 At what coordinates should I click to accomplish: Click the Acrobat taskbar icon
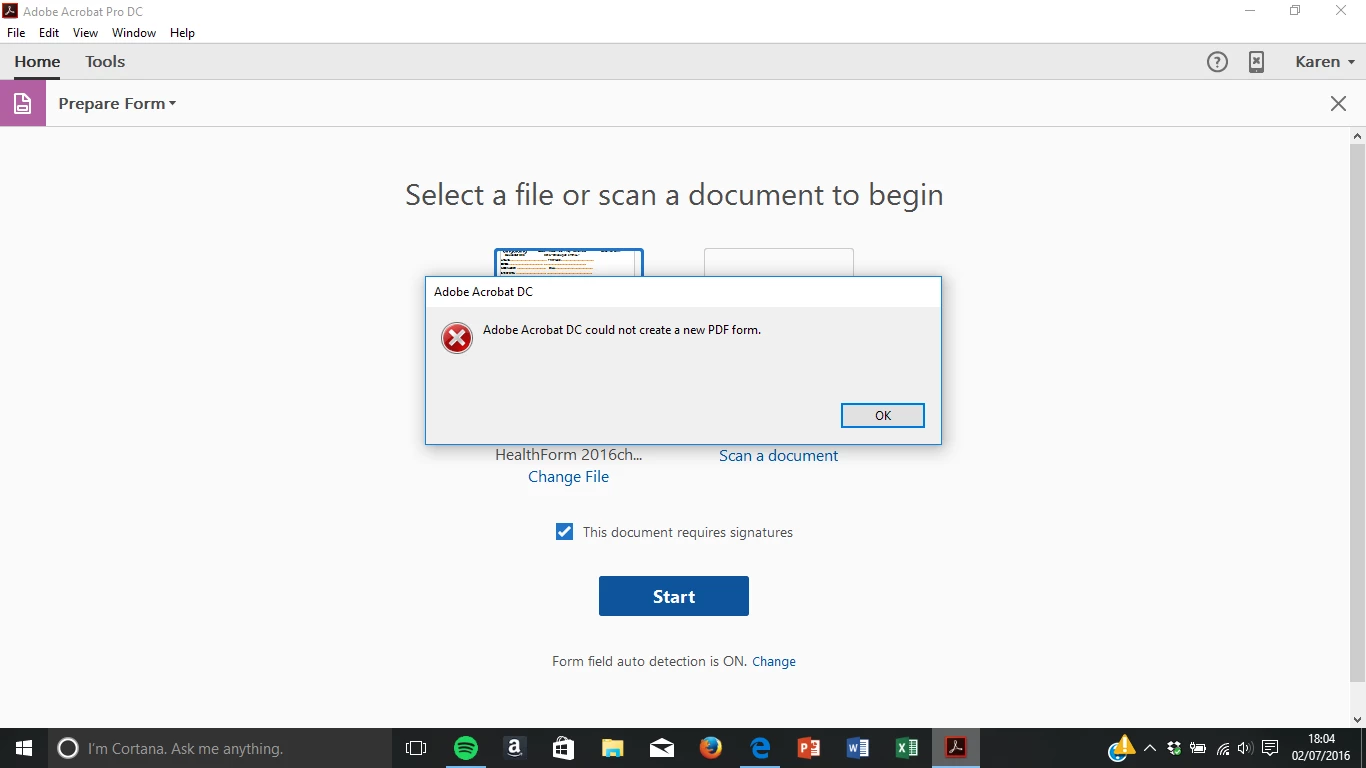point(956,748)
